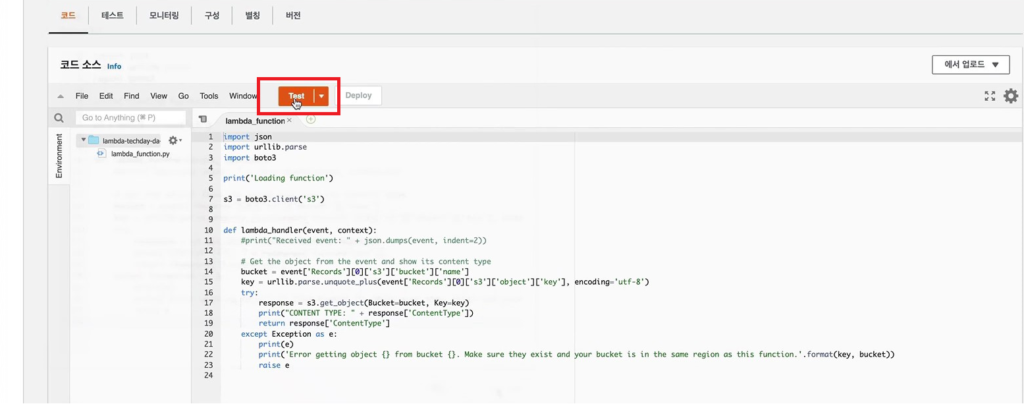Select the lambda_function.py file icon

pos(101,154)
